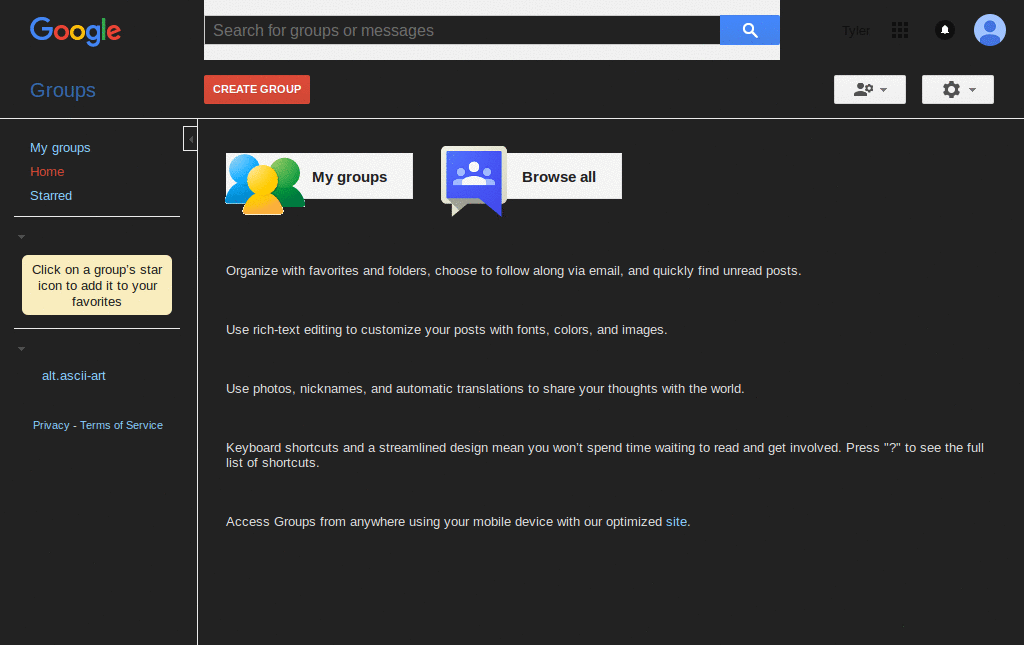Click the Tyler username text

click(856, 31)
